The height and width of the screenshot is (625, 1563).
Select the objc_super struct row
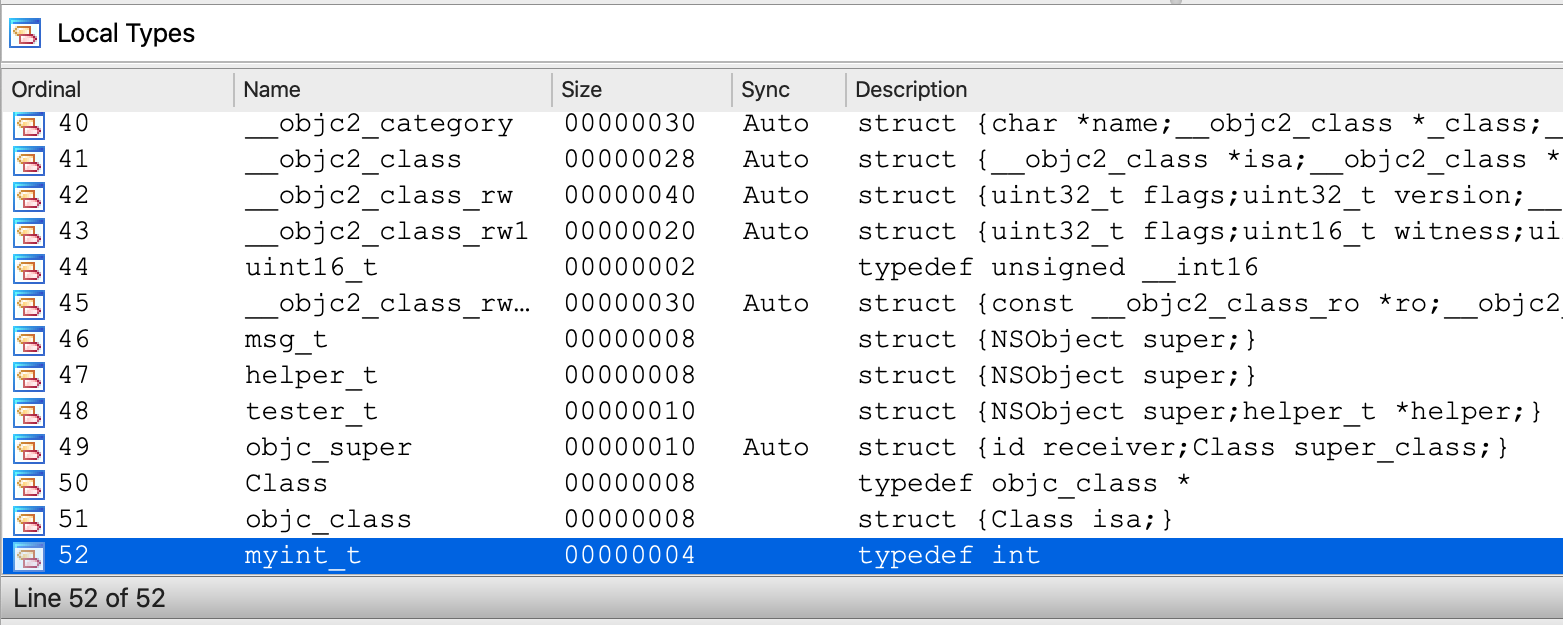328,448
